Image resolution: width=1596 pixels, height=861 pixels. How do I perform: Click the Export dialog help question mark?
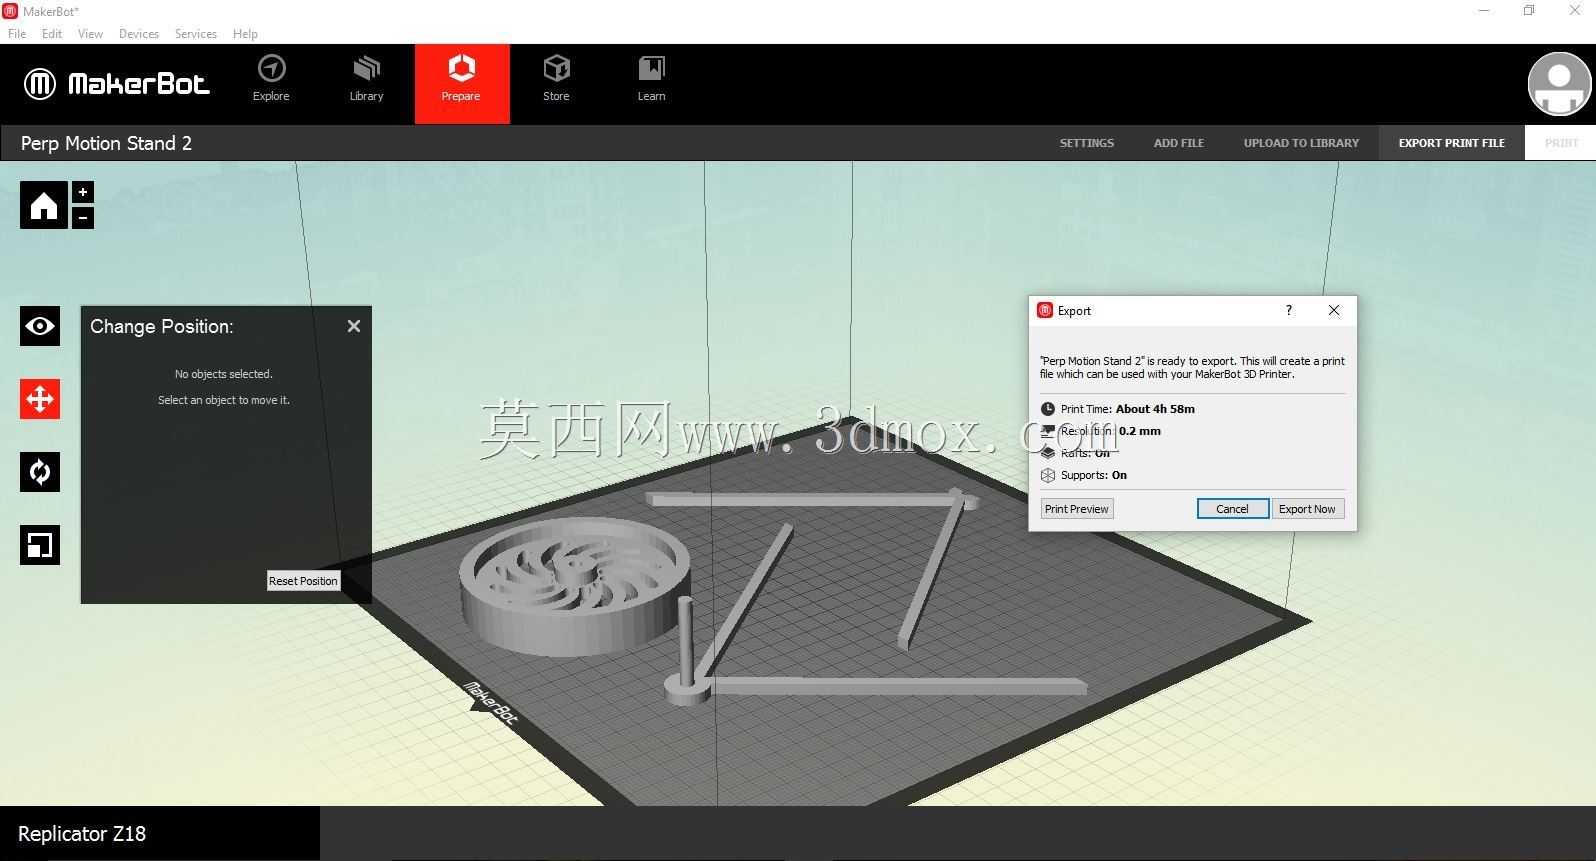click(x=1289, y=310)
